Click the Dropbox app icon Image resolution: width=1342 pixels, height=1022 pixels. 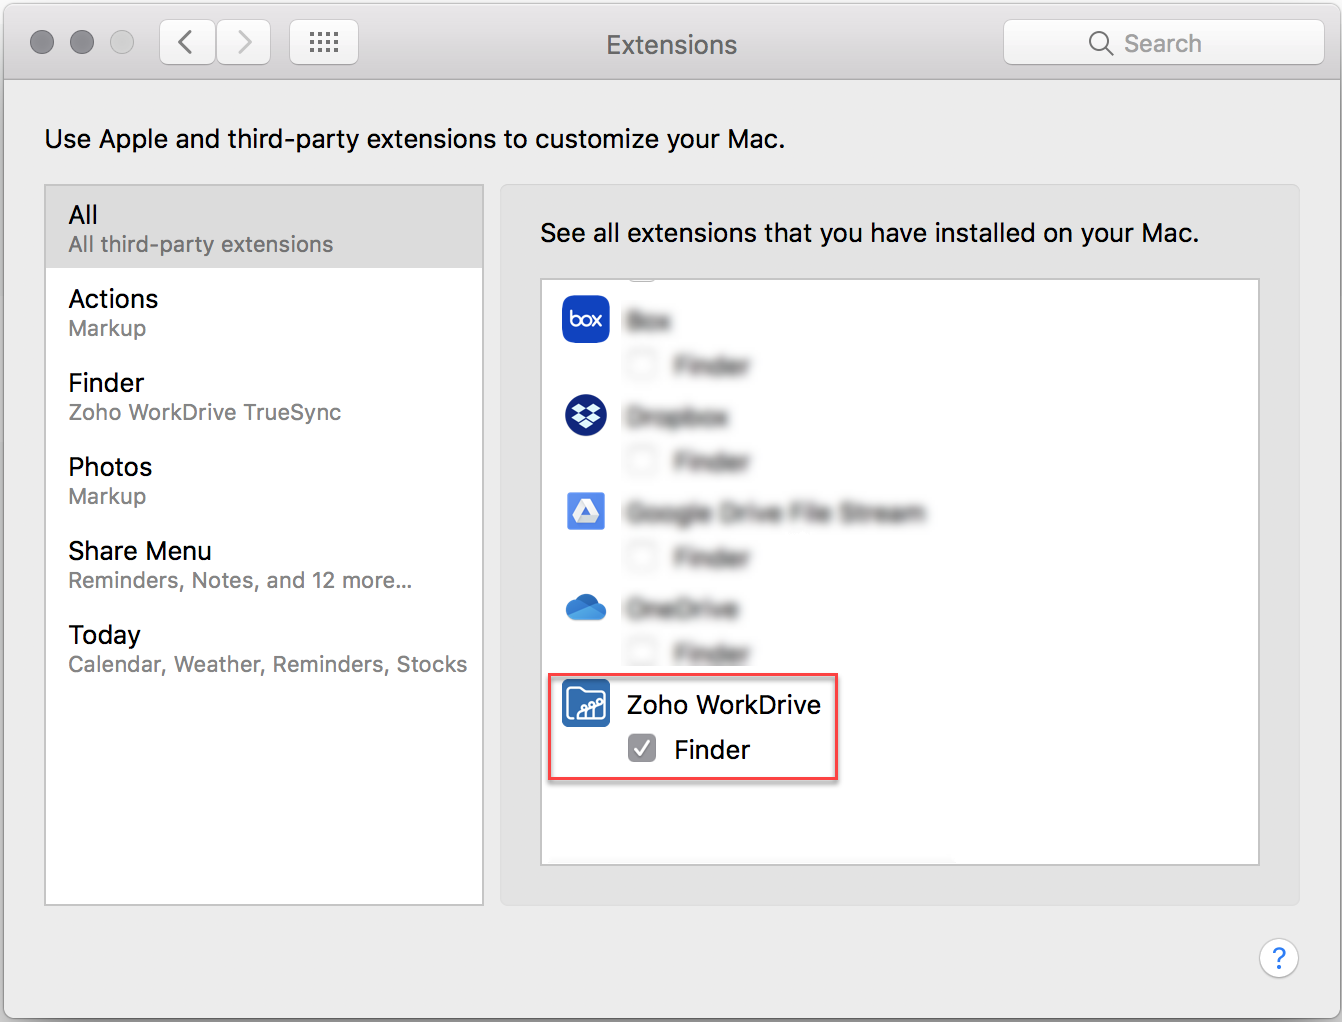click(586, 415)
